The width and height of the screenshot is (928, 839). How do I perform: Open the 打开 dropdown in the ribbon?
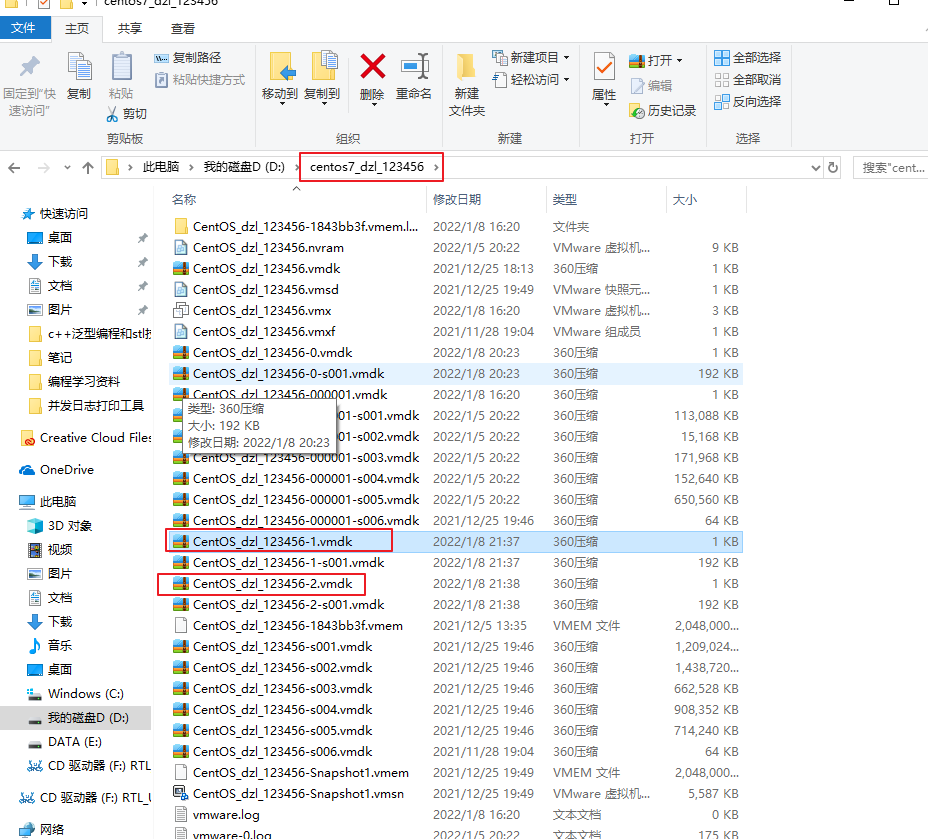(656, 60)
